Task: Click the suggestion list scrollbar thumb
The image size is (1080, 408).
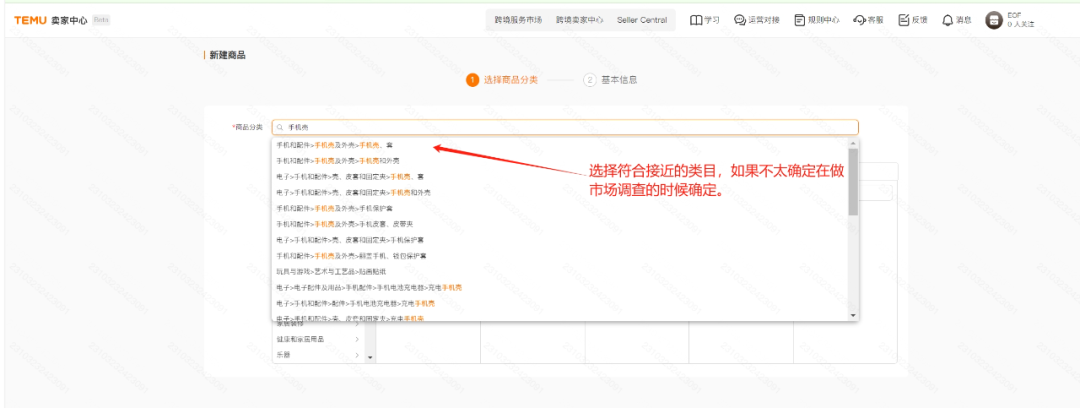Action: pyautogui.click(x=853, y=182)
